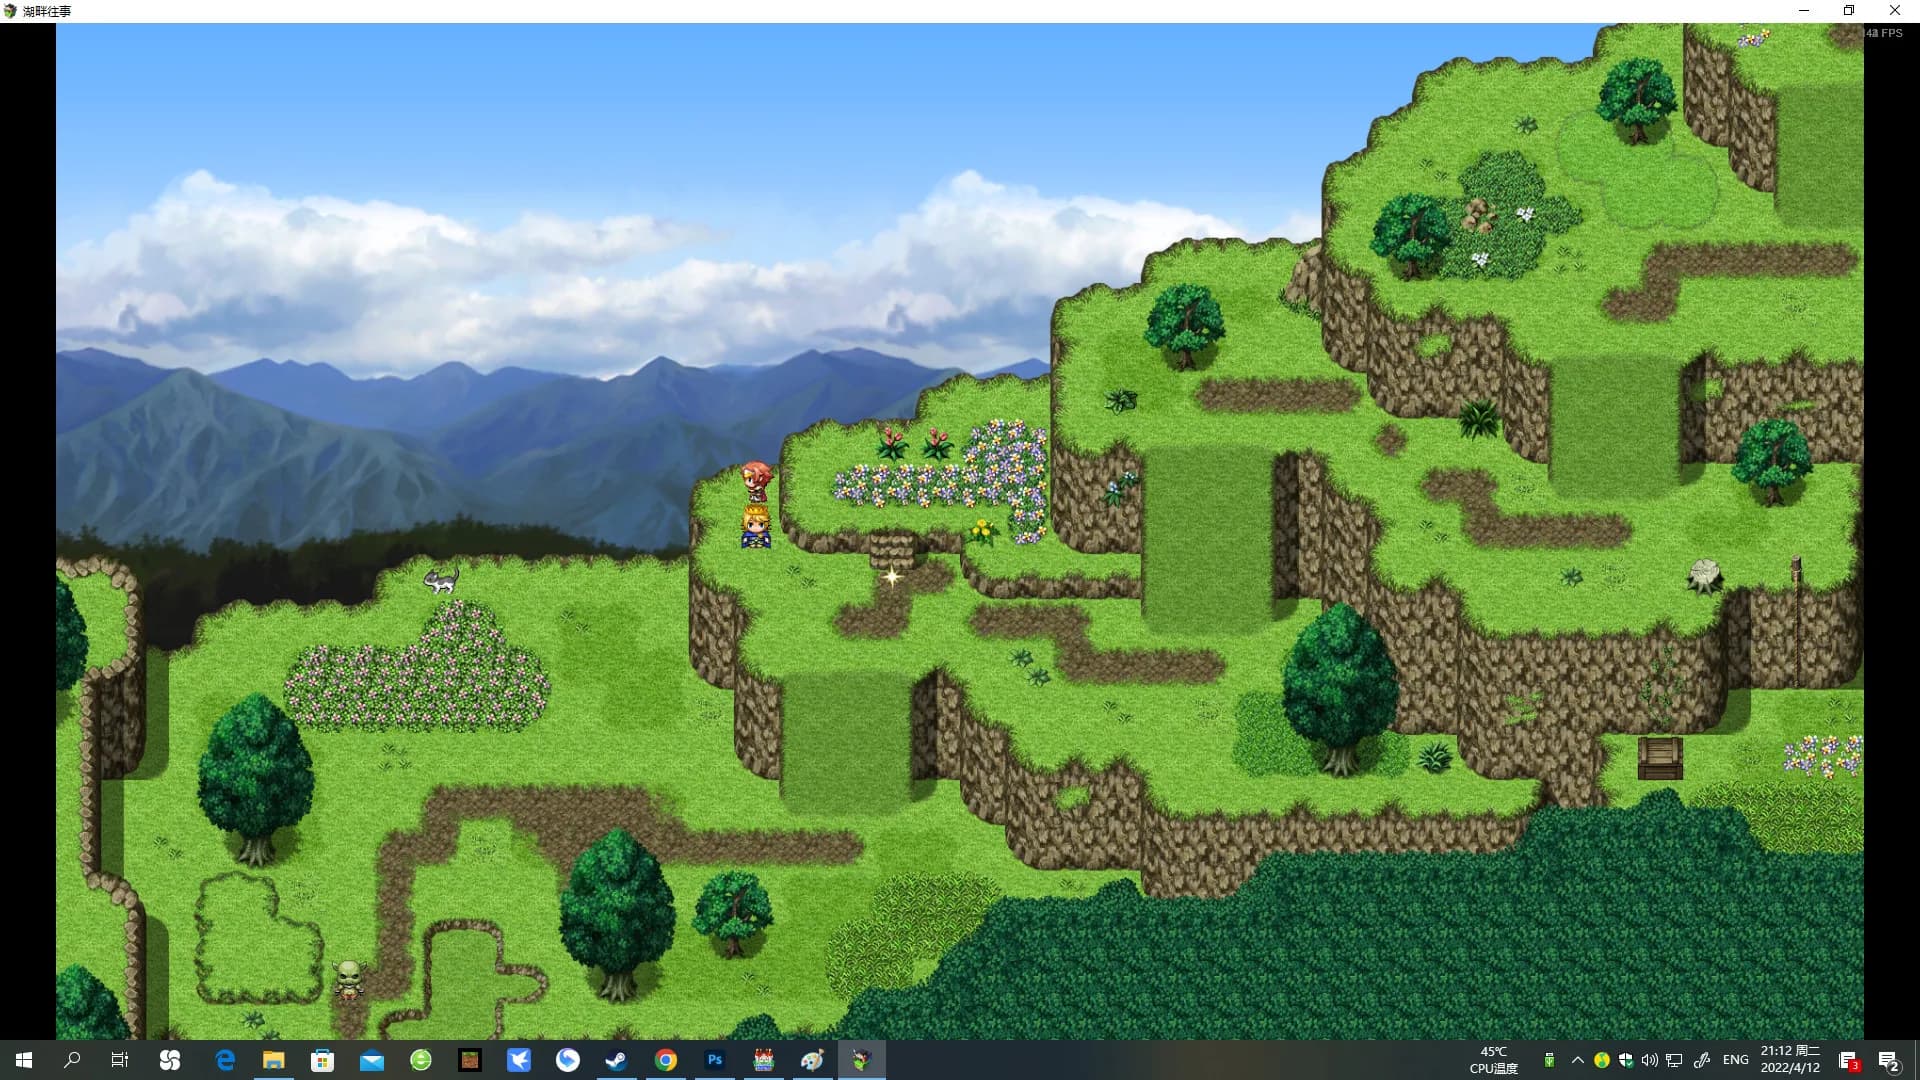
Task: Launch the green e browser icon
Action: [x=421, y=1060]
